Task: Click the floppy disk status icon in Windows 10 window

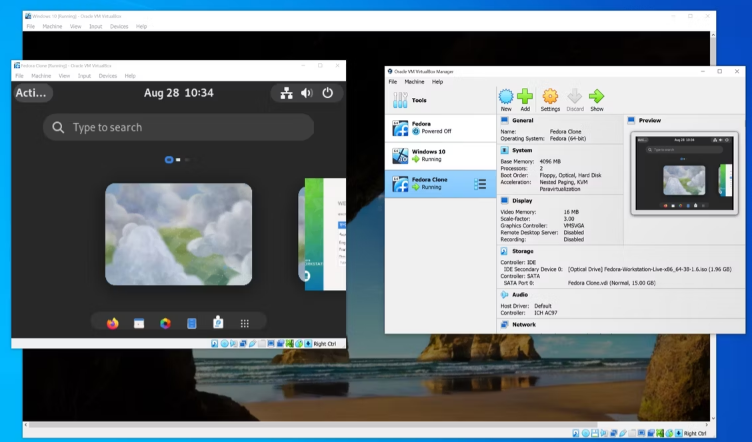Action: click(595, 433)
